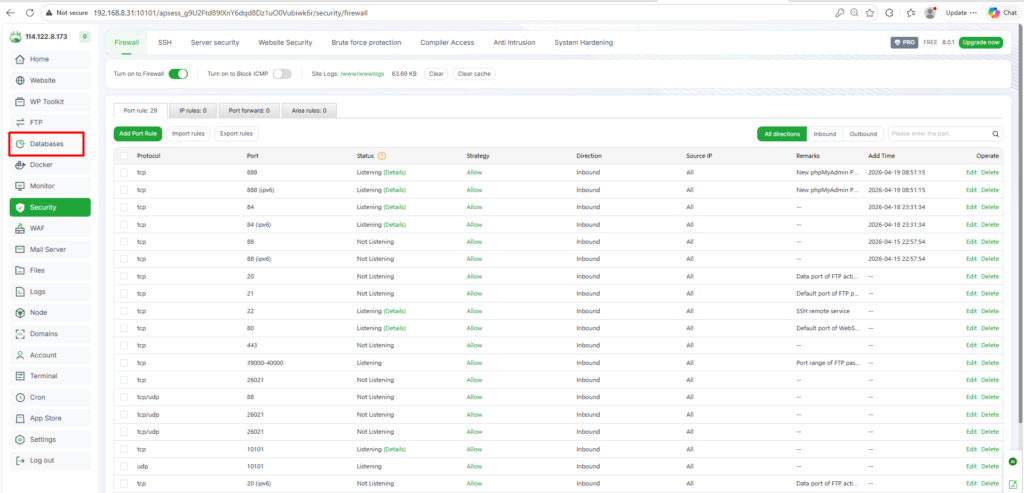The image size is (1024, 493).
Task: Open the Databases sidebar icon
Action: [21, 144]
